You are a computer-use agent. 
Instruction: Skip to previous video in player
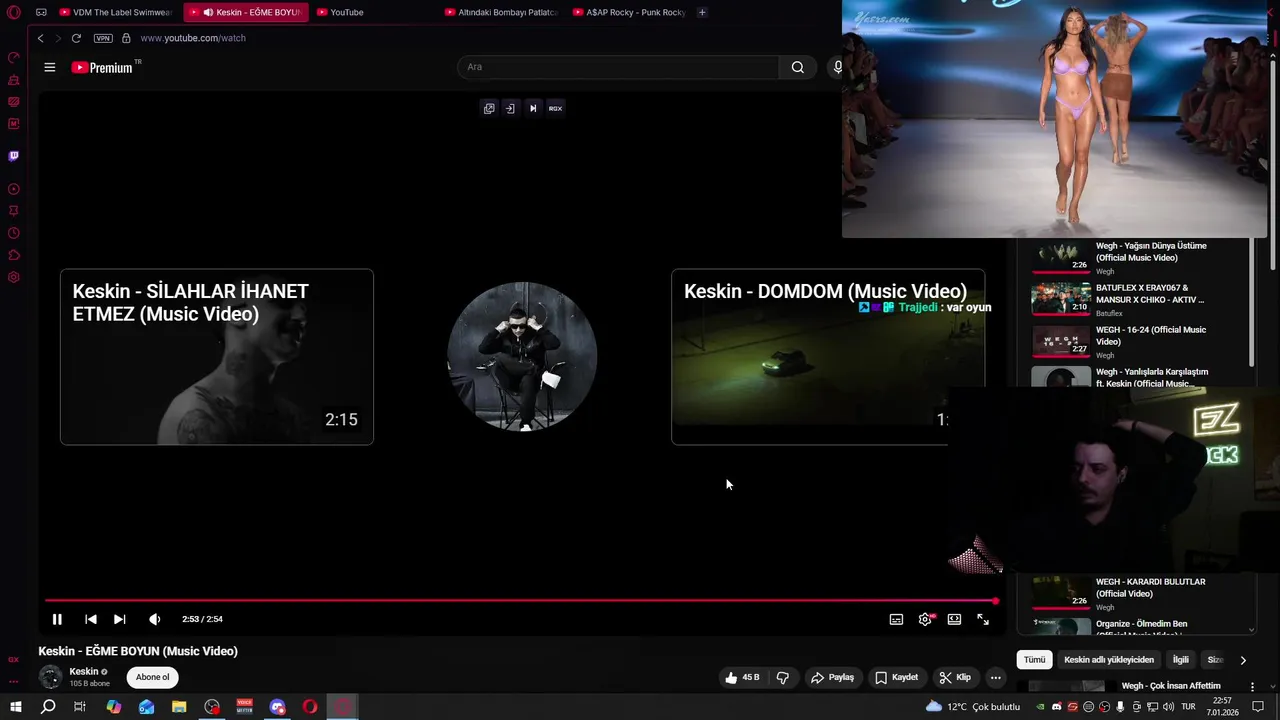[91, 619]
